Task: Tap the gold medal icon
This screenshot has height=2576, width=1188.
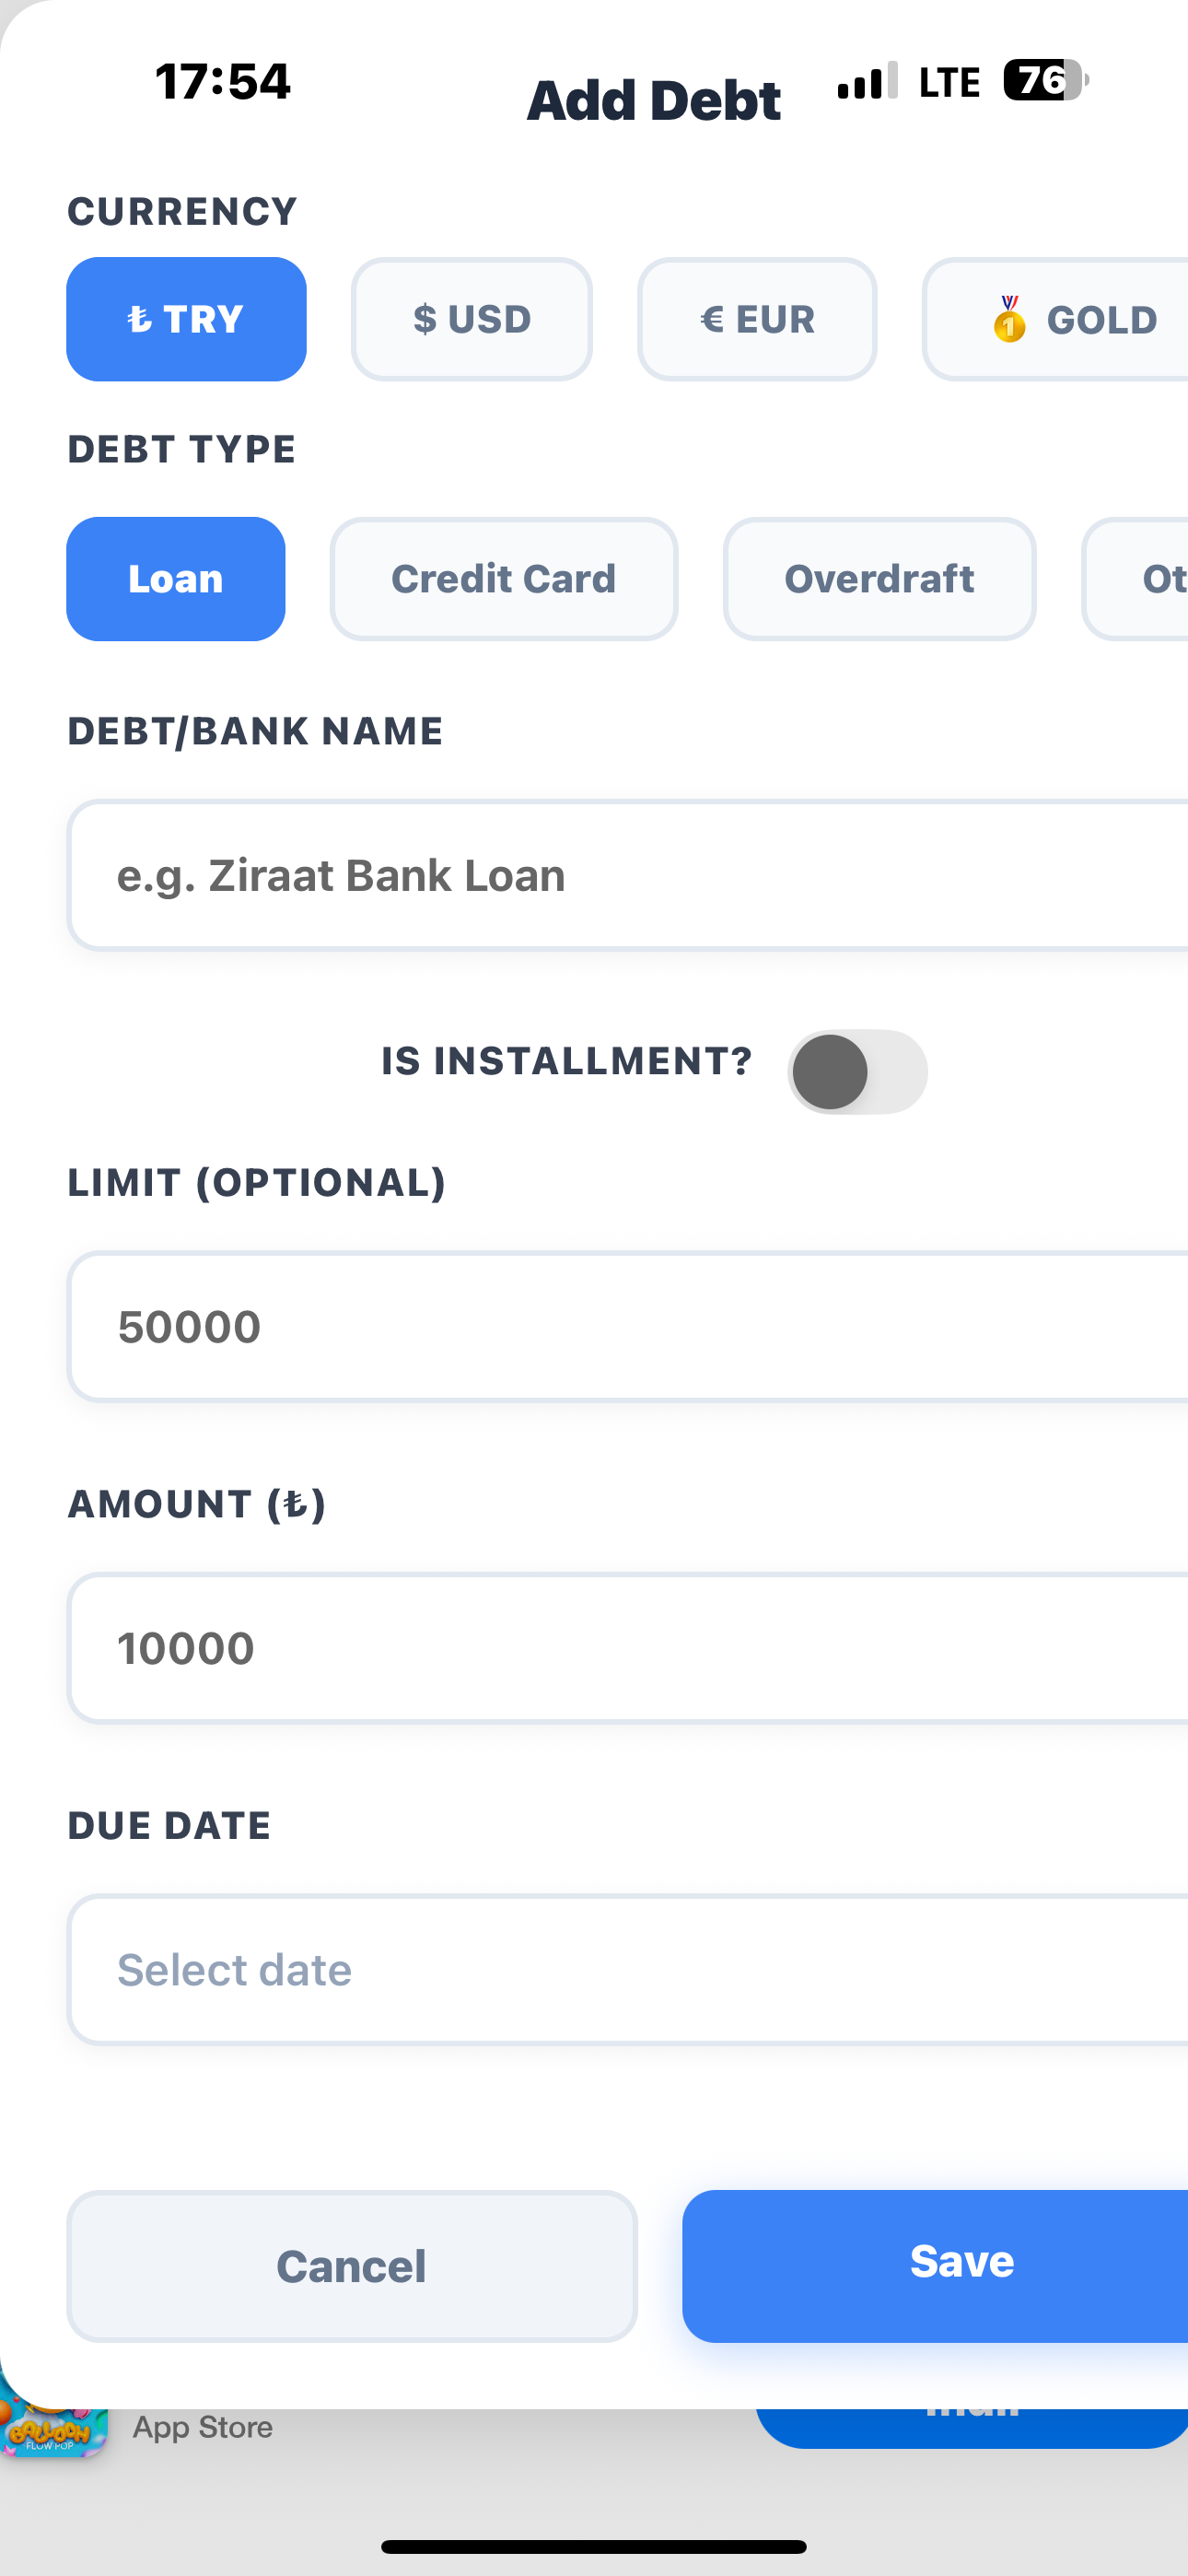Action: click(x=1009, y=319)
